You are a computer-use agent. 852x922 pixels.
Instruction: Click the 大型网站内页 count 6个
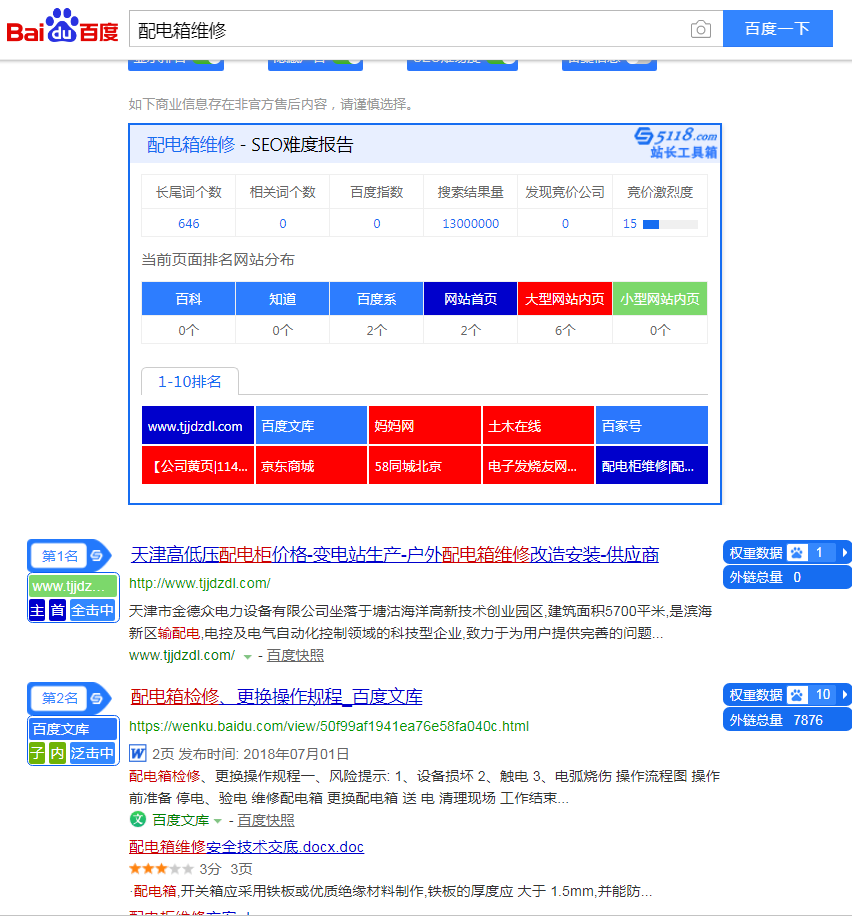click(x=564, y=330)
